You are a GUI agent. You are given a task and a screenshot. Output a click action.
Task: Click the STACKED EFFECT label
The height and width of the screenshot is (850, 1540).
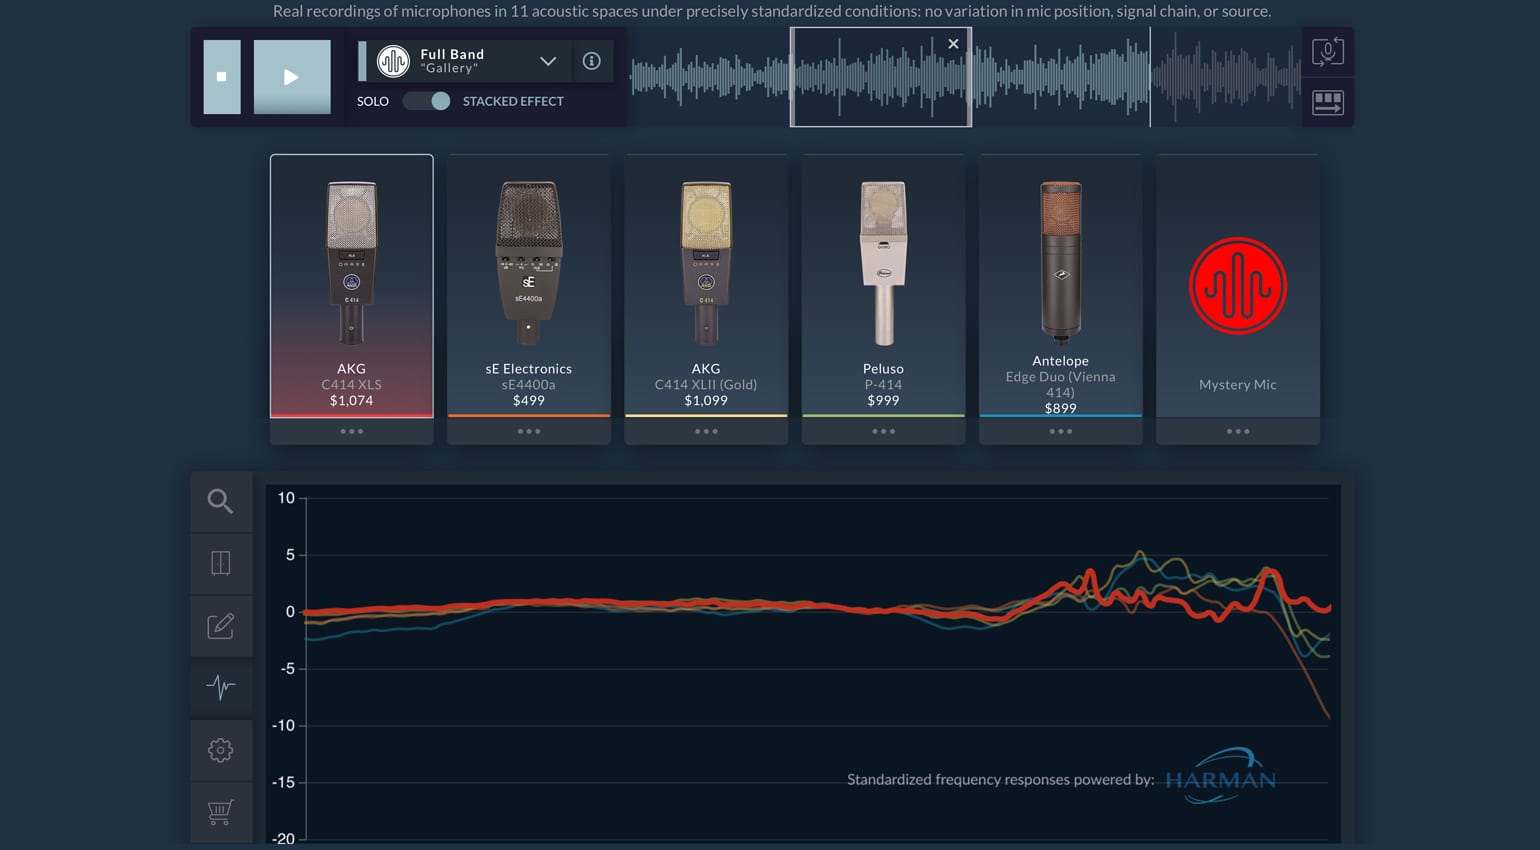coord(513,101)
